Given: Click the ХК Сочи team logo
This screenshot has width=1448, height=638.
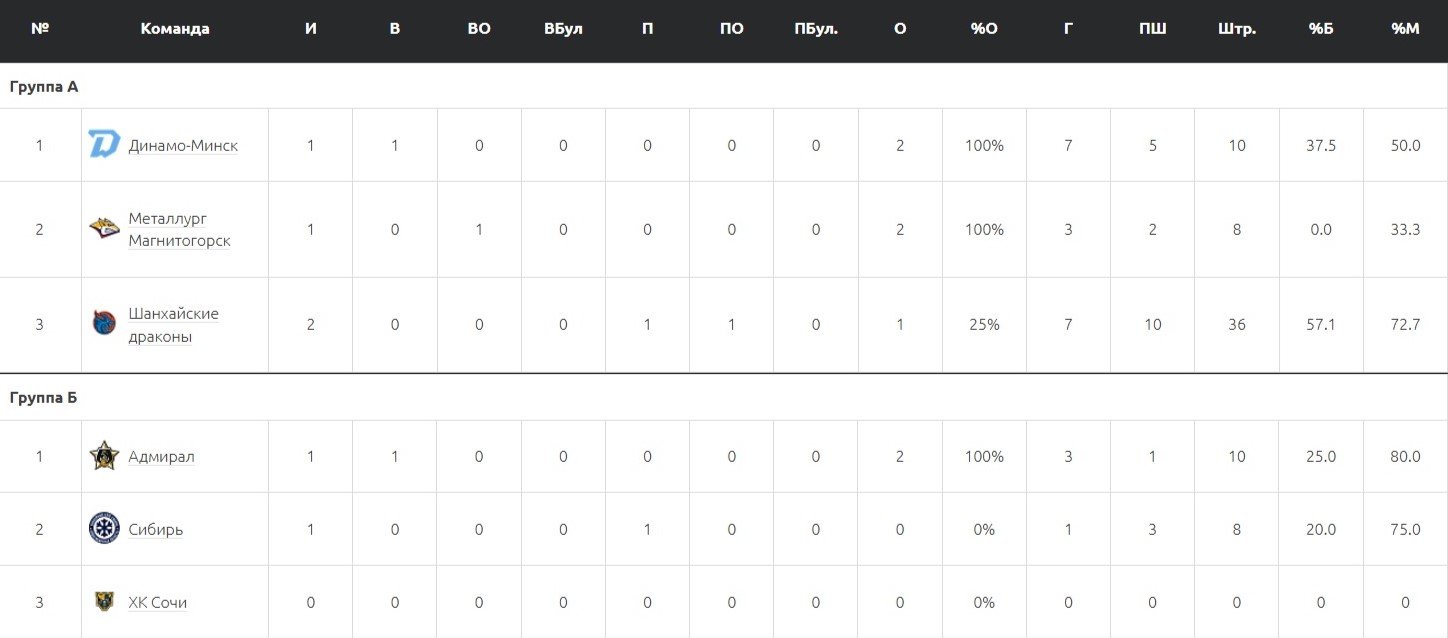Looking at the screenshot, I should pyautogui.click(x=104, y=601).
